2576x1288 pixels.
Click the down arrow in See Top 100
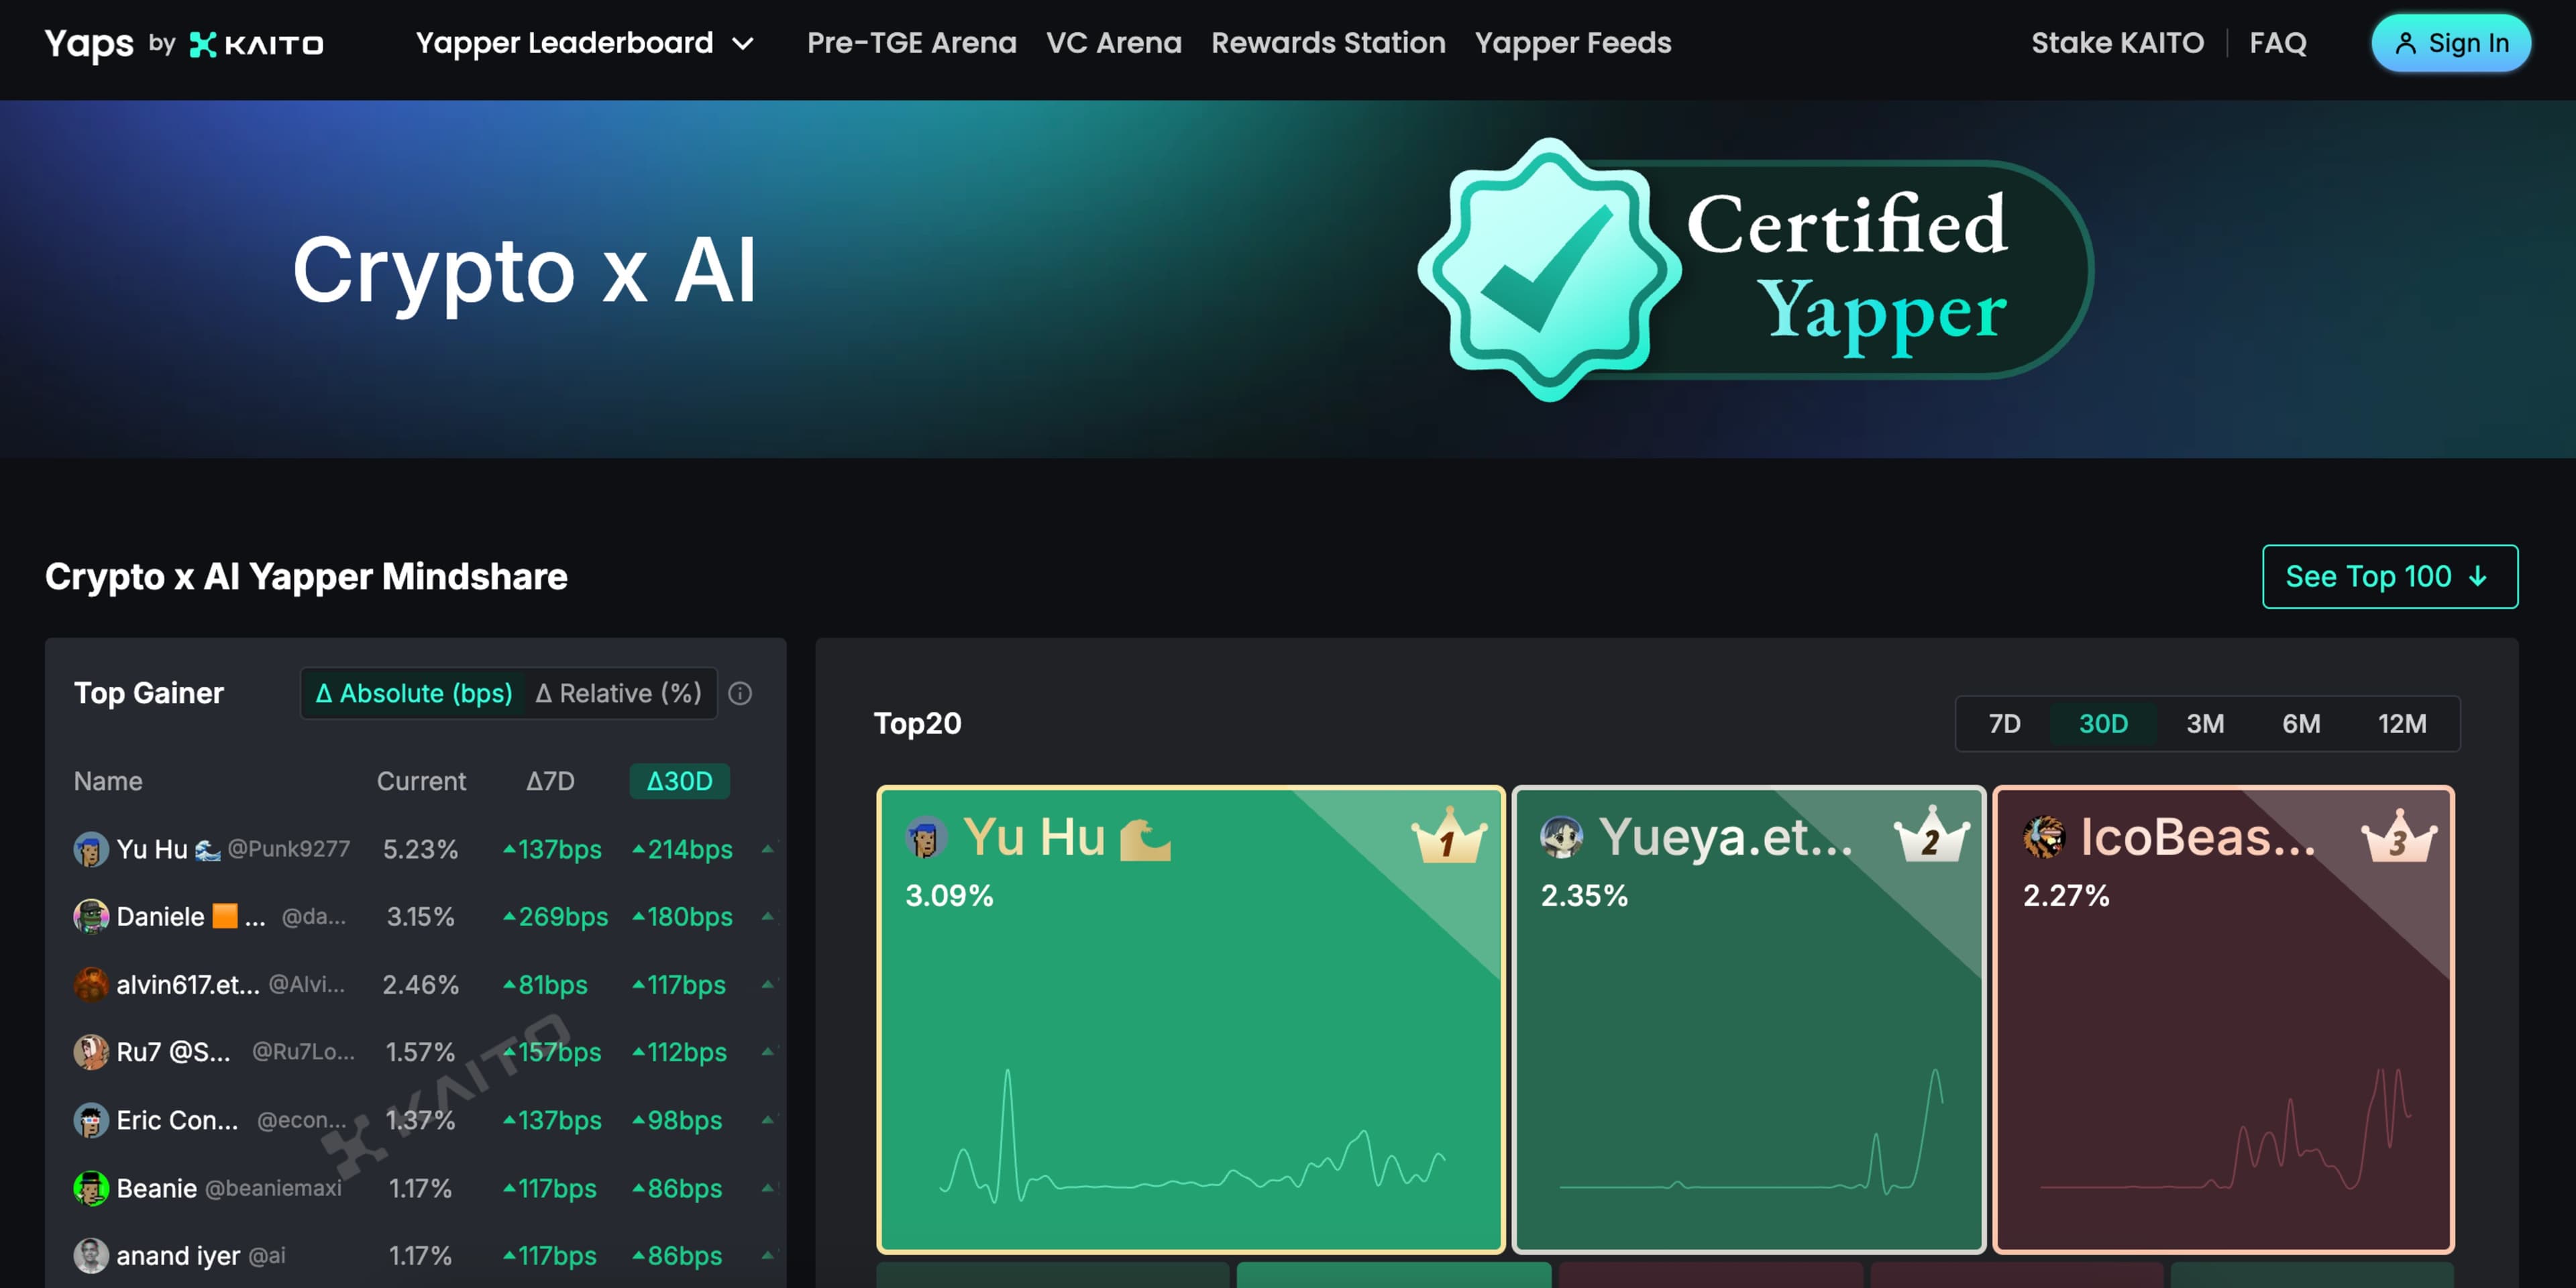(2477, 576)
